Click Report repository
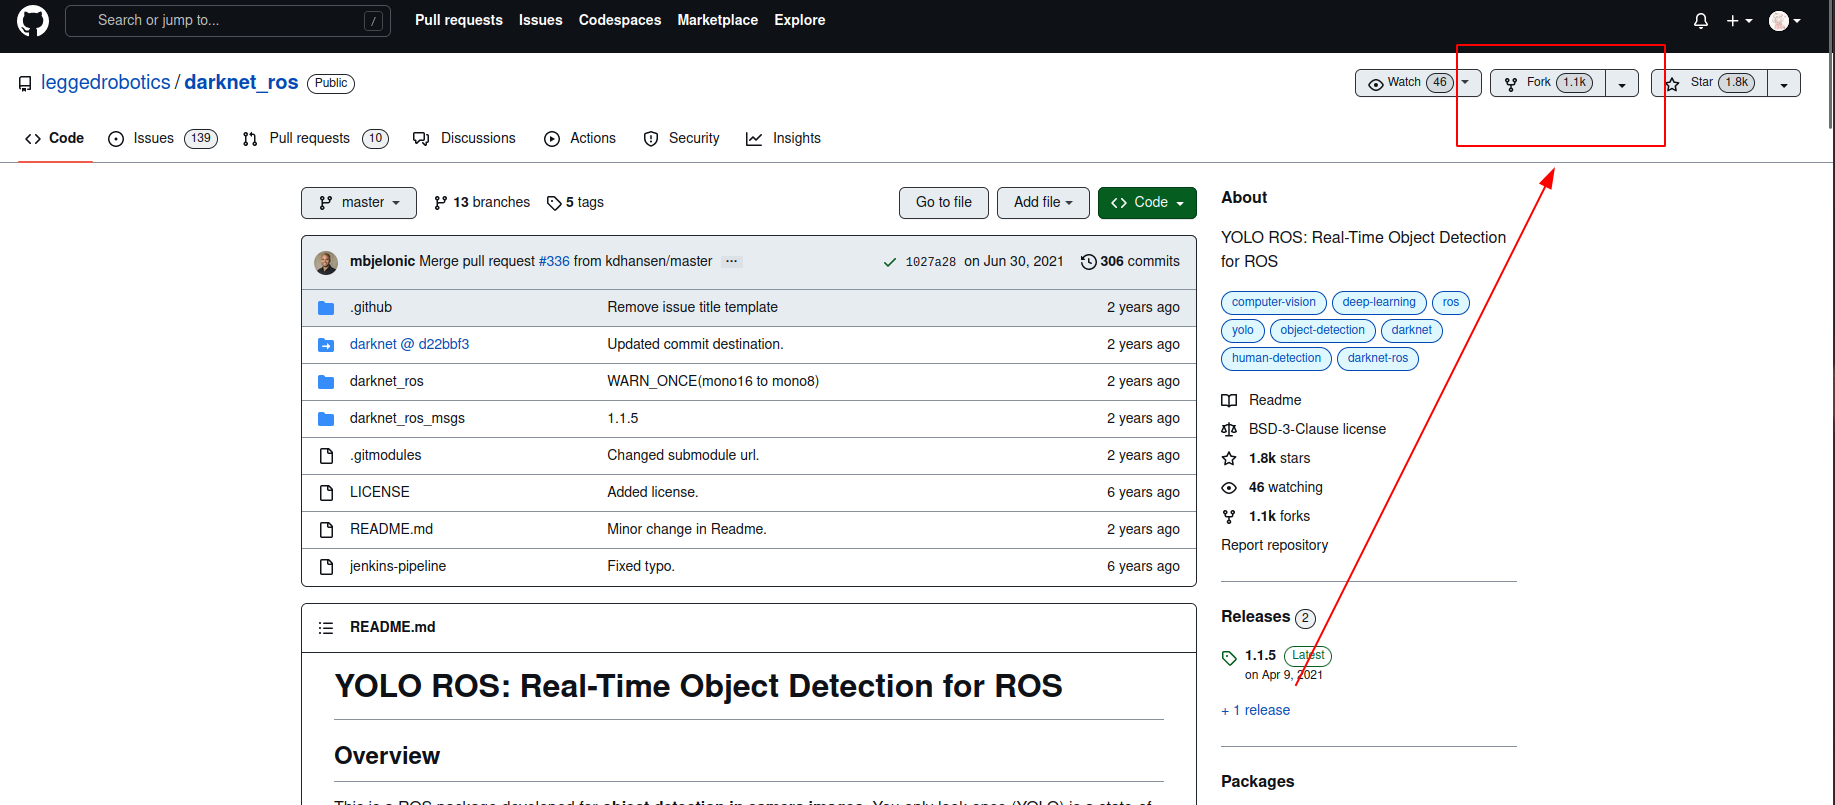Viewport: 1835px width, 805px height. [1275, 546]
